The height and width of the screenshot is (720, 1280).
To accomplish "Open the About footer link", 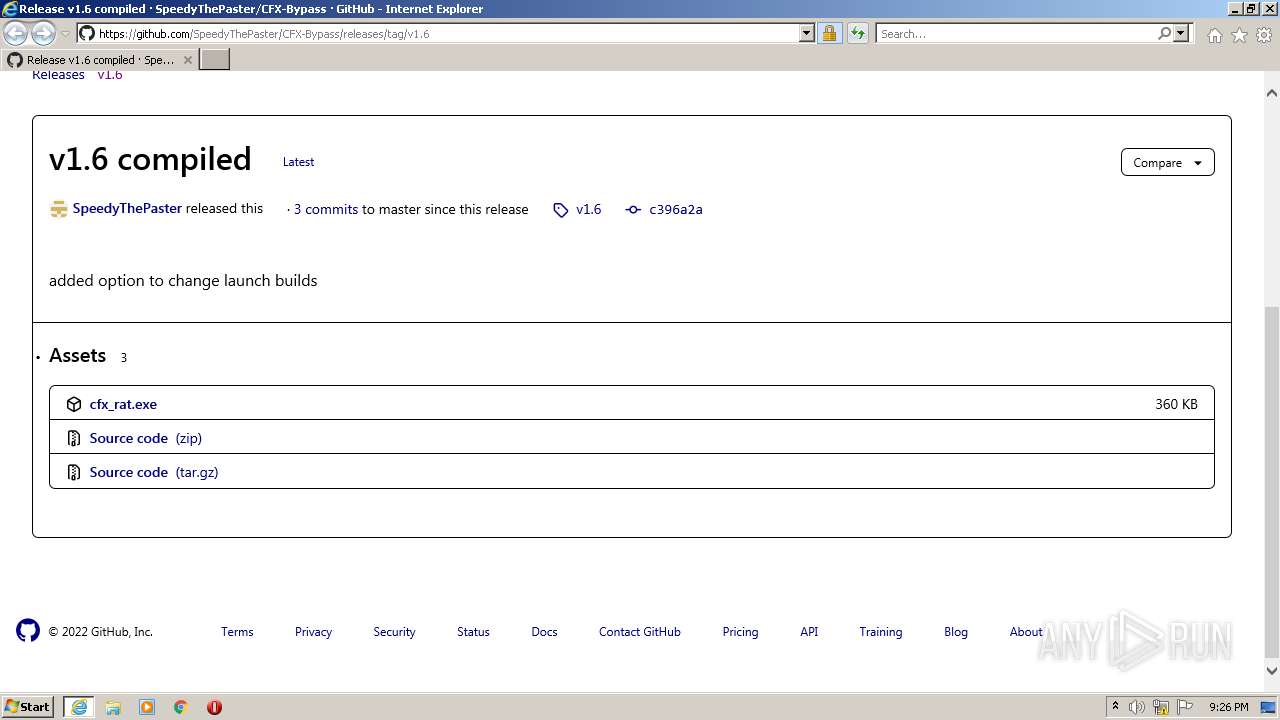I will 1026,632.
